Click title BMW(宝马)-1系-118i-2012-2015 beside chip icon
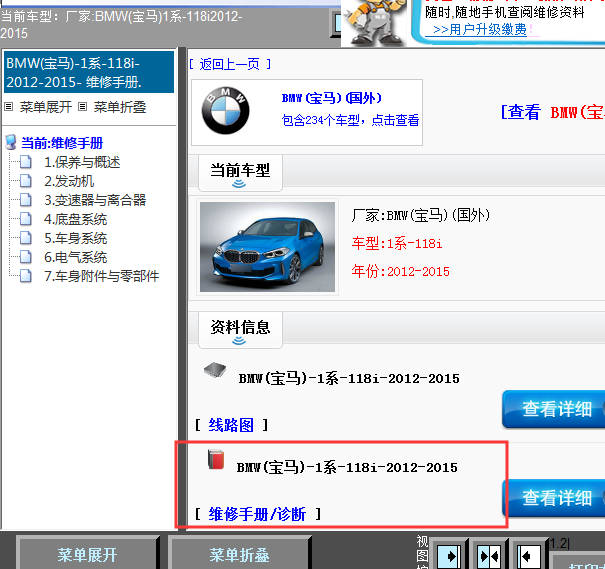Viewport: 605px width, 569px height. click(x=349, y=378)
